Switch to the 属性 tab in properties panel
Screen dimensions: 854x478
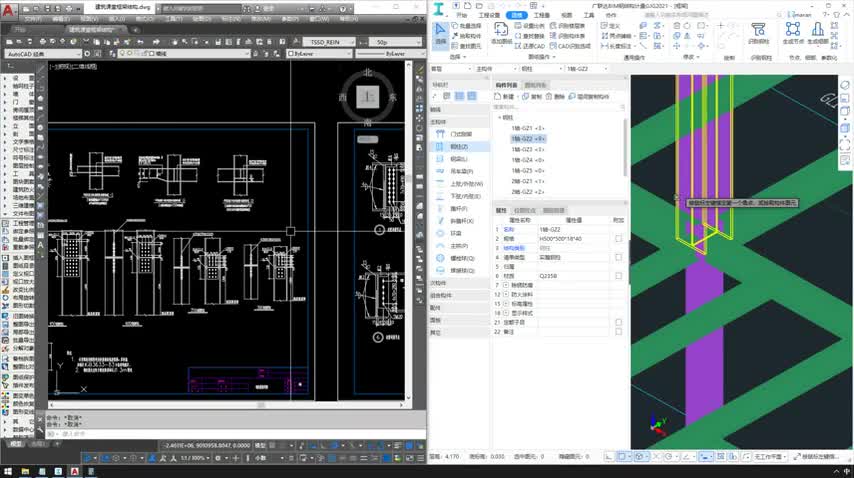(x=501, y=210)
